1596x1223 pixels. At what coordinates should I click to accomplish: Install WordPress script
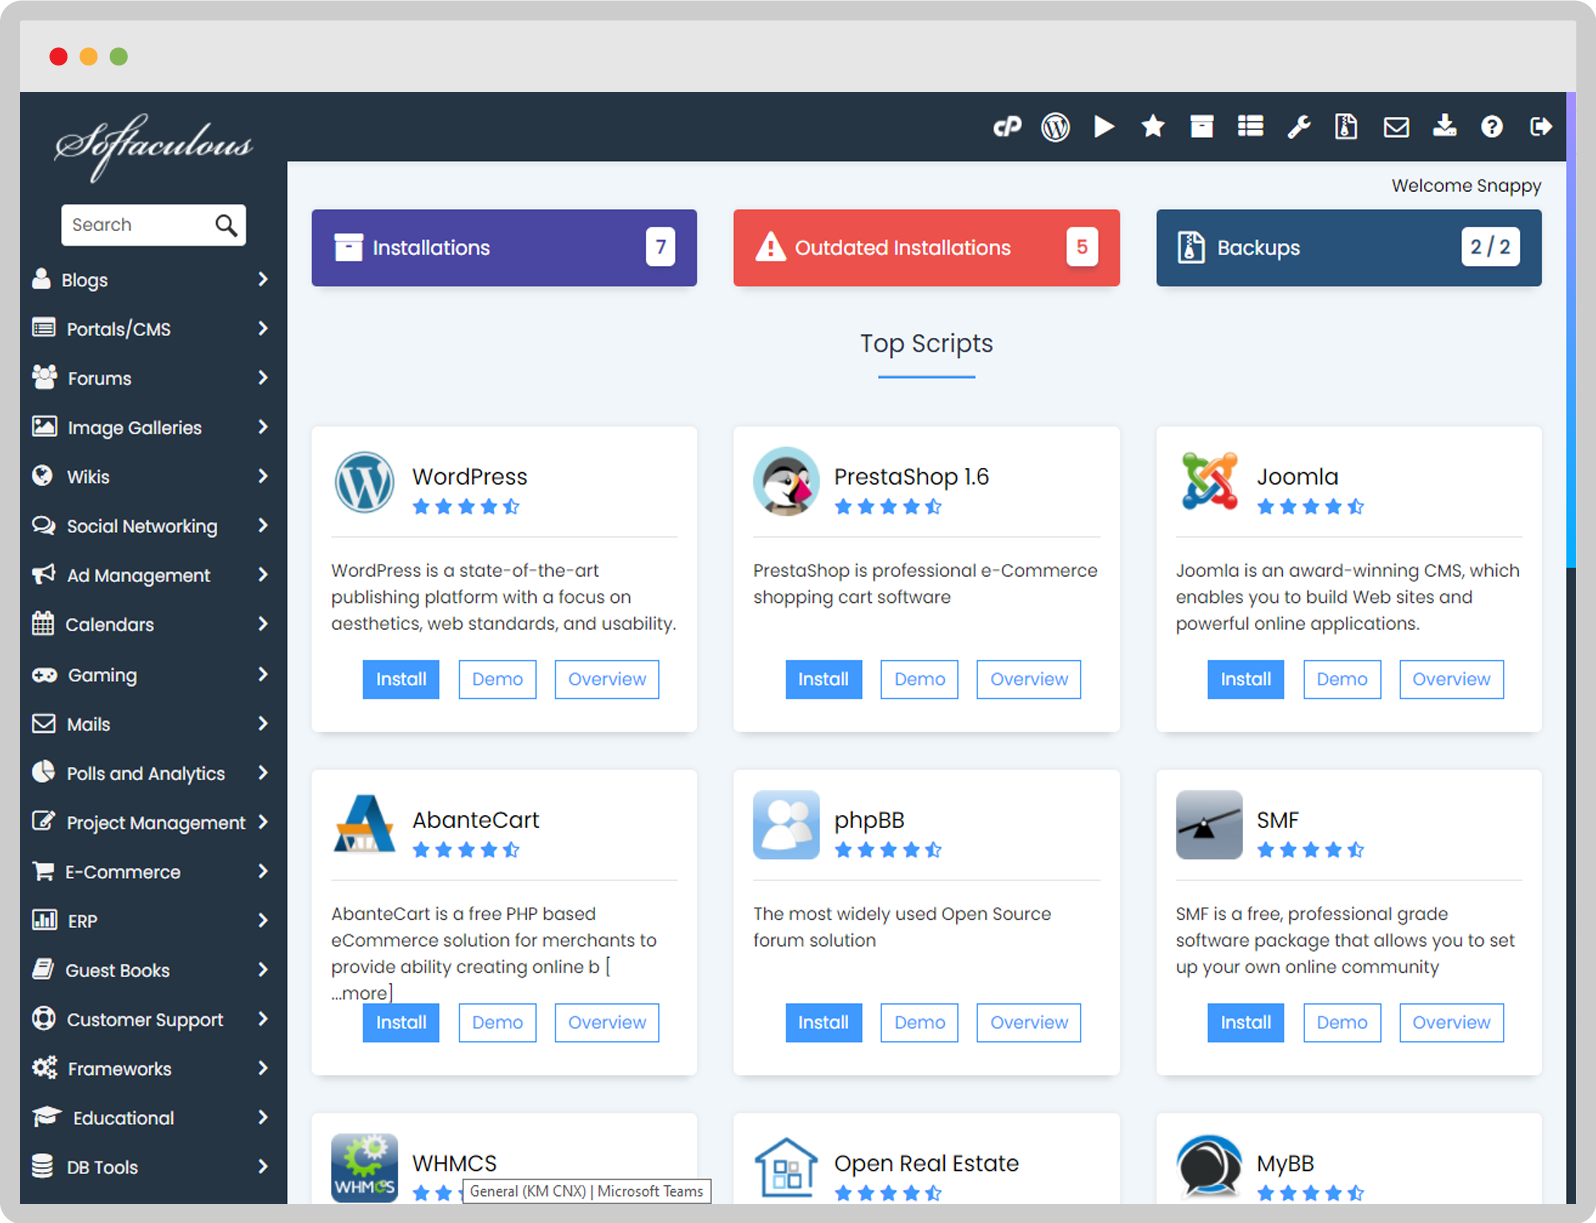coord(401,679)
